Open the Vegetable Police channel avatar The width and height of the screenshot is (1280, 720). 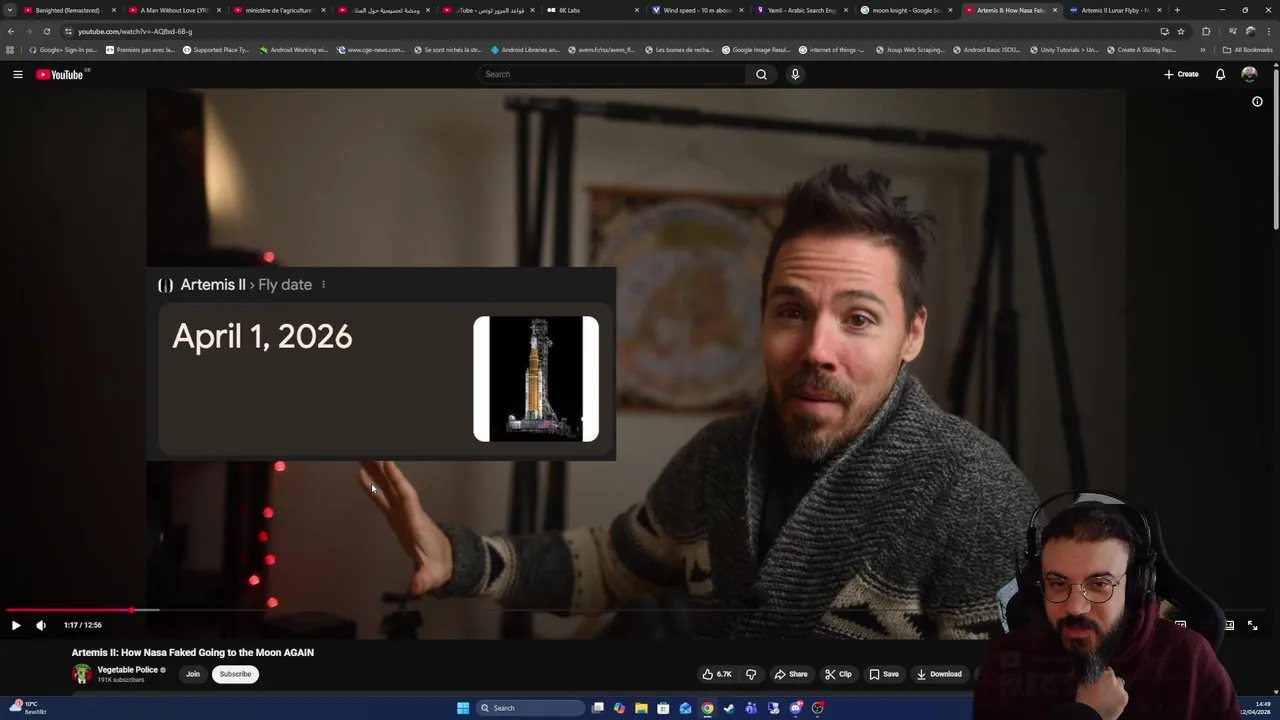pos(82,674)
